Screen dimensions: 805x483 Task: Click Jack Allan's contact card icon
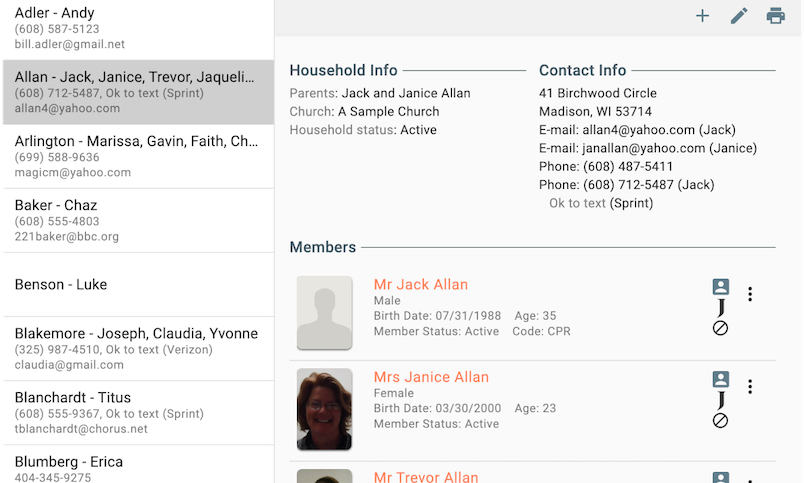(x=720, y=287)
